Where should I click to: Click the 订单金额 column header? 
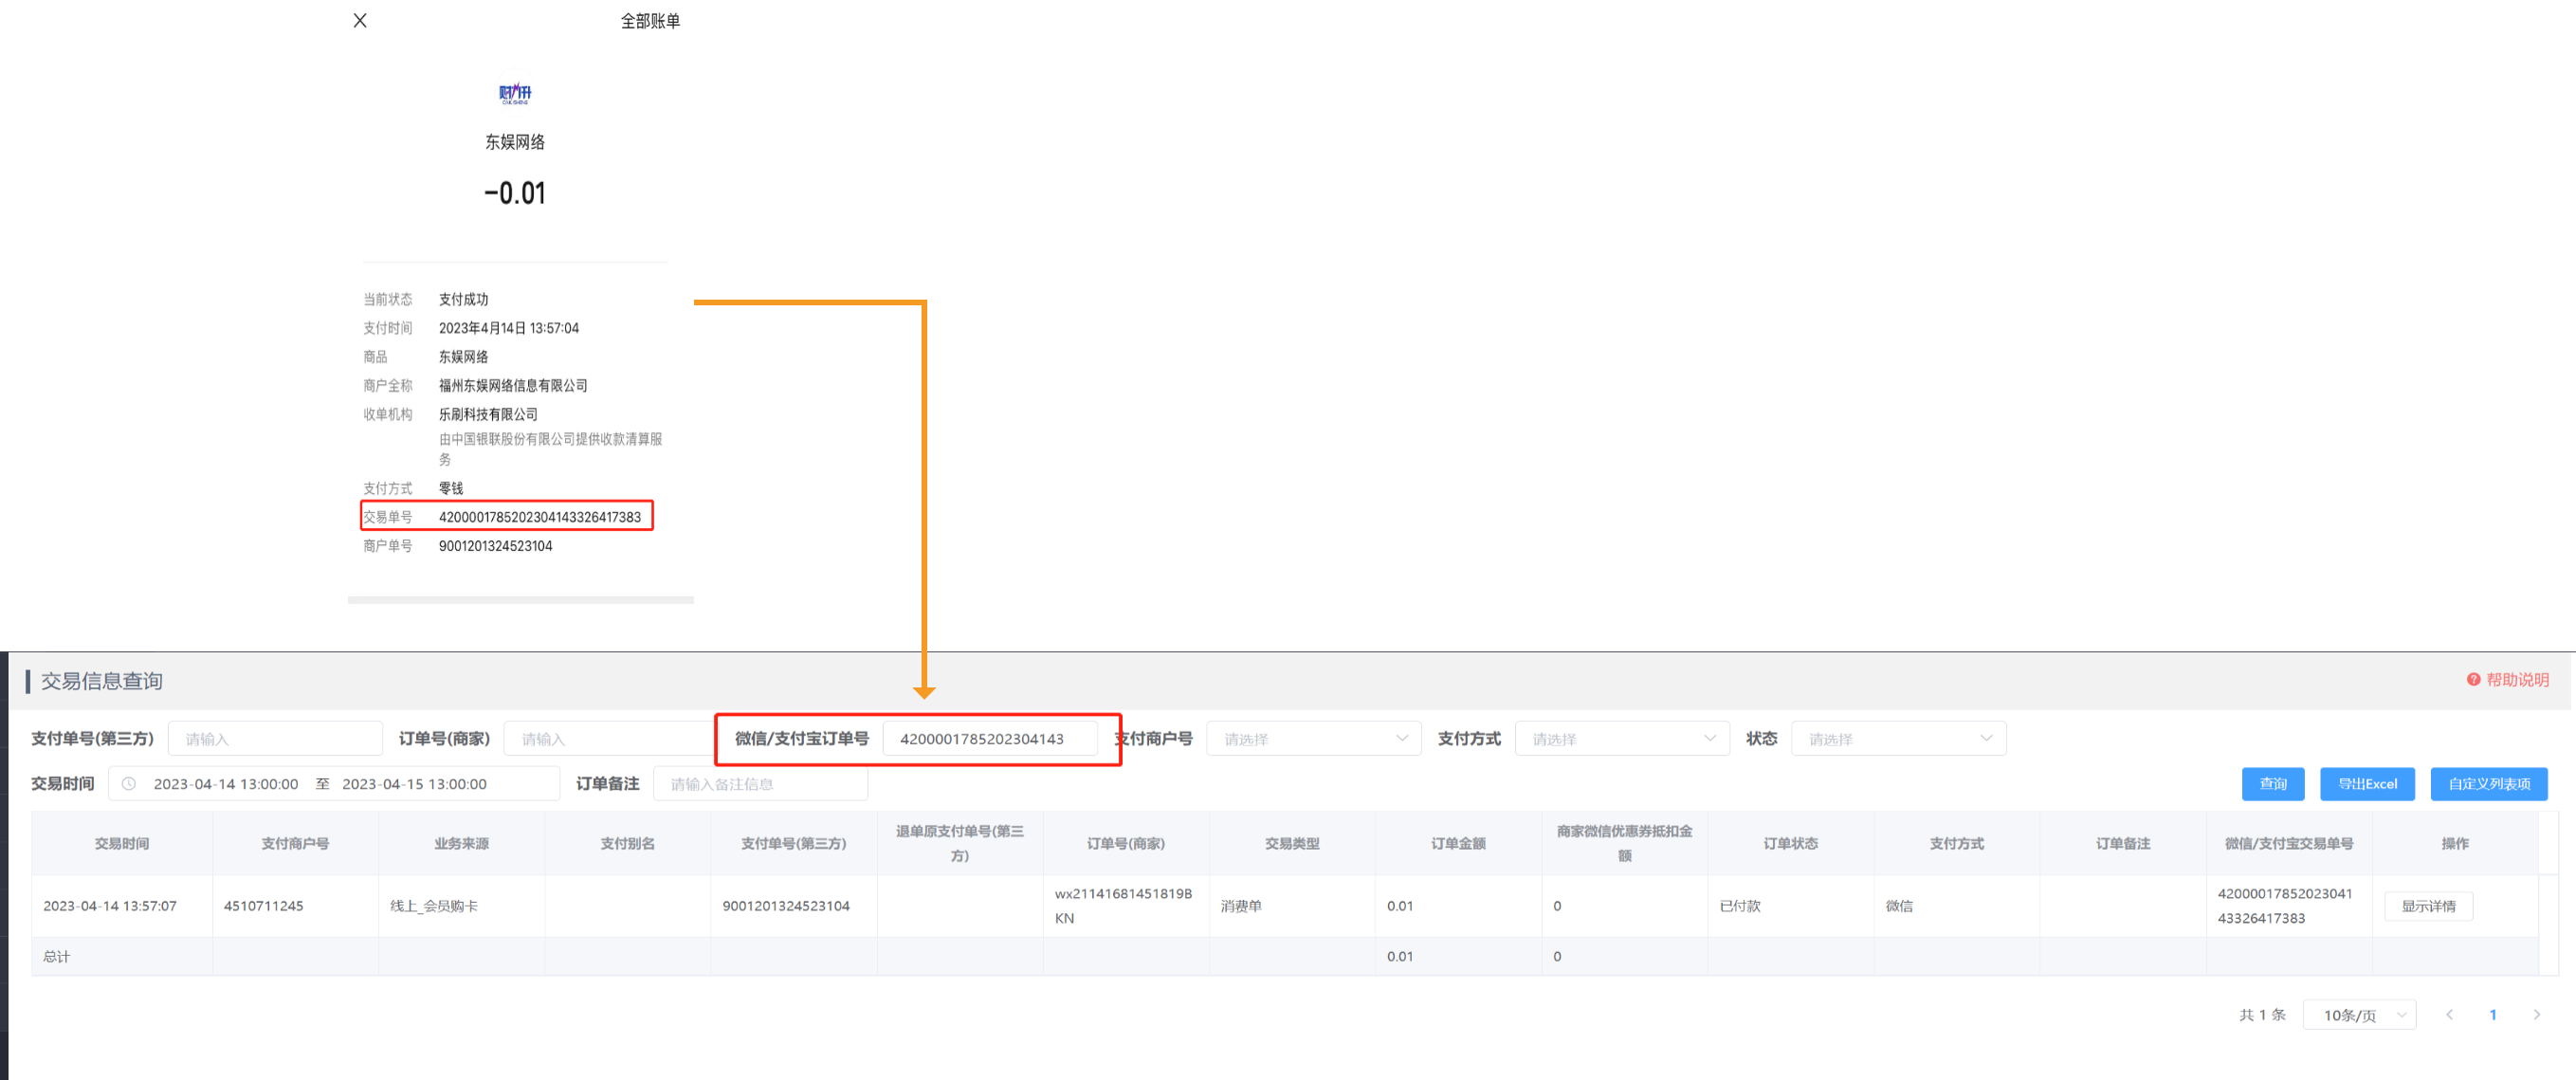(x=1458, y=844)
